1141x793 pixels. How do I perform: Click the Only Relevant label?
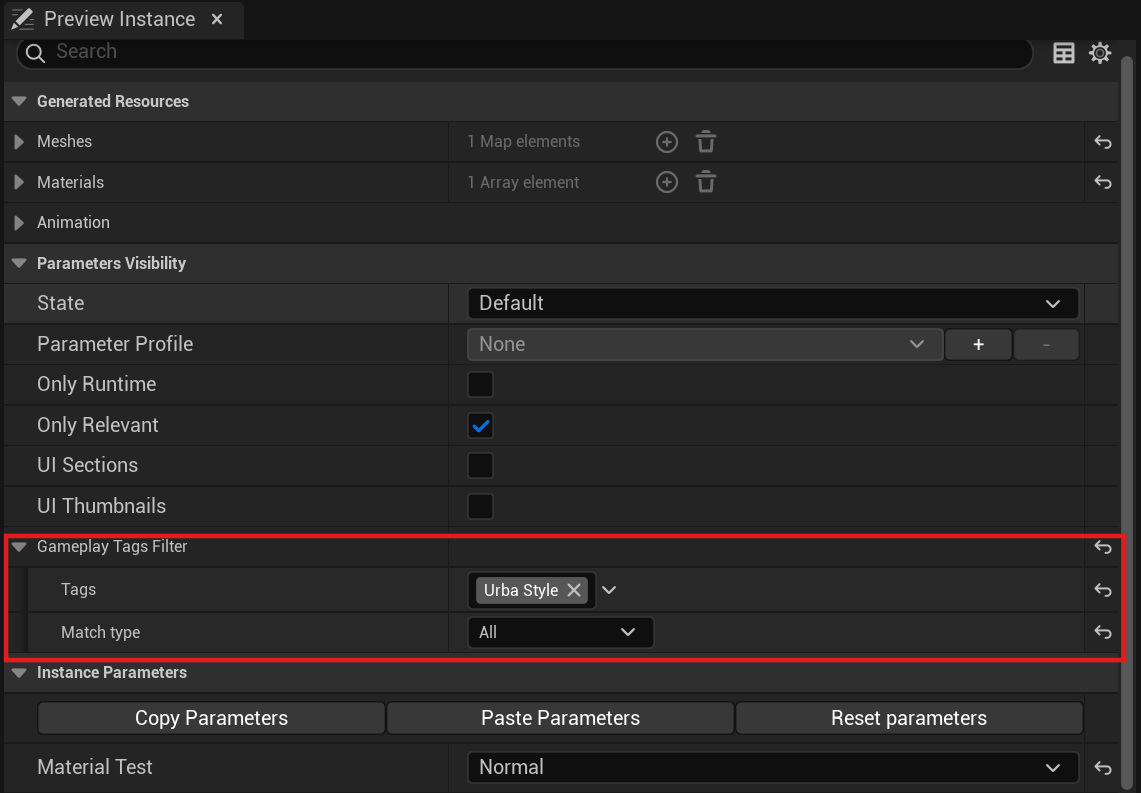[98, 425]
